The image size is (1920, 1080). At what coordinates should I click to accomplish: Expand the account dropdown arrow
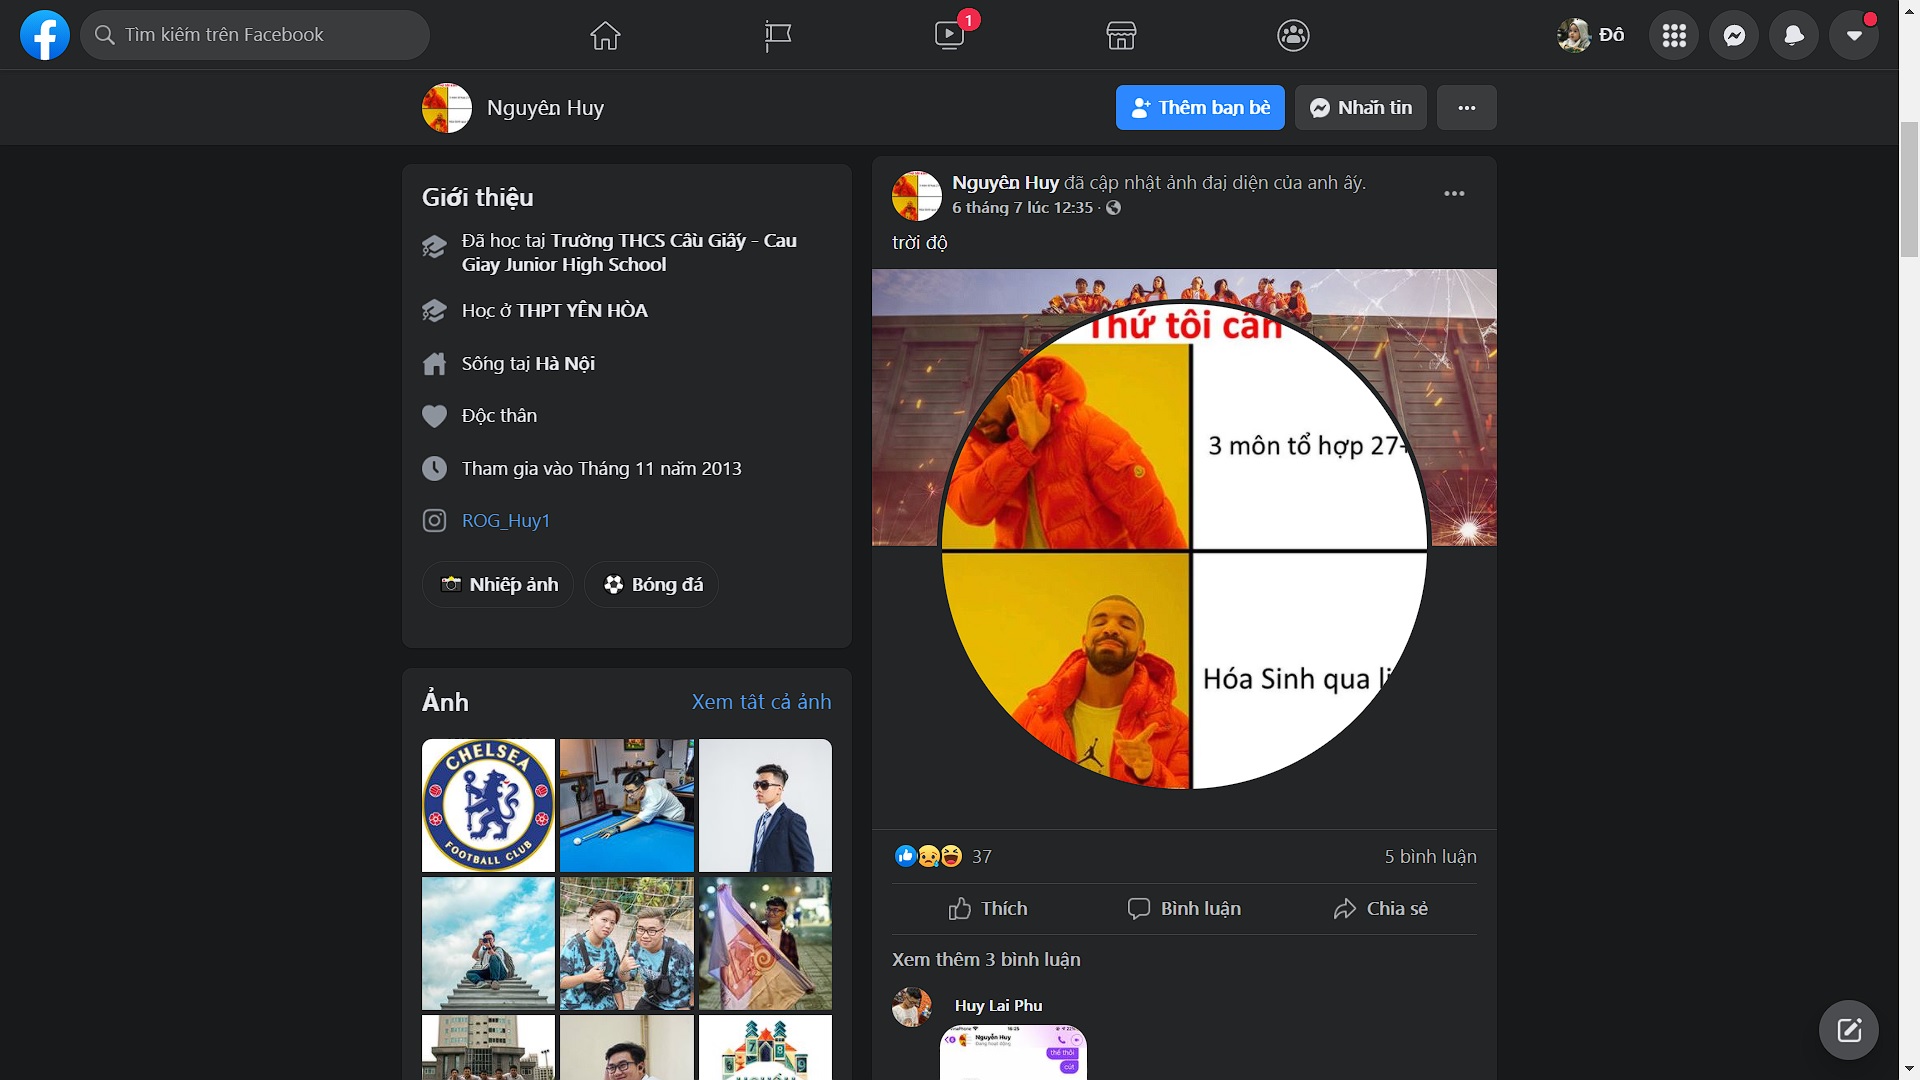pyautogui.click(x=1854, y=35)
